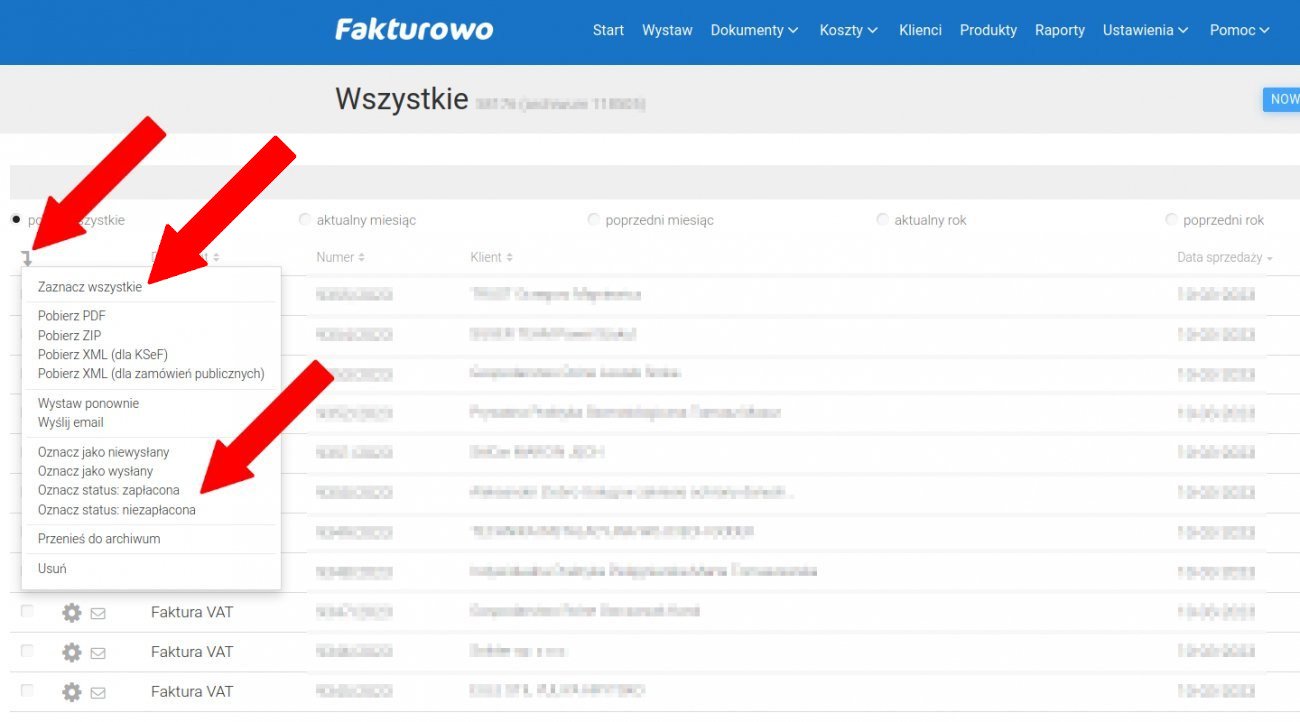Expand the Dokumenty dropdown menu
1300x722 pixels.
[755, 30]
